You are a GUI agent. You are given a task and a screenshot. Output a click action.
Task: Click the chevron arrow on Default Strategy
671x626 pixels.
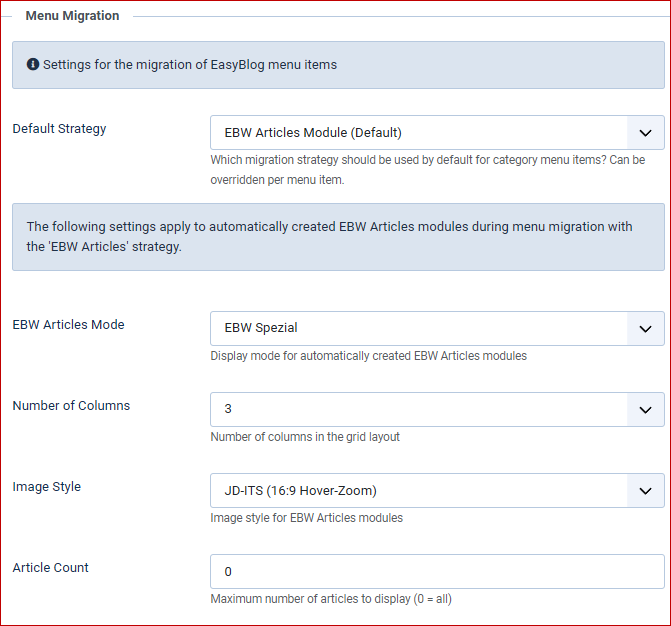(x=644, y=132)
